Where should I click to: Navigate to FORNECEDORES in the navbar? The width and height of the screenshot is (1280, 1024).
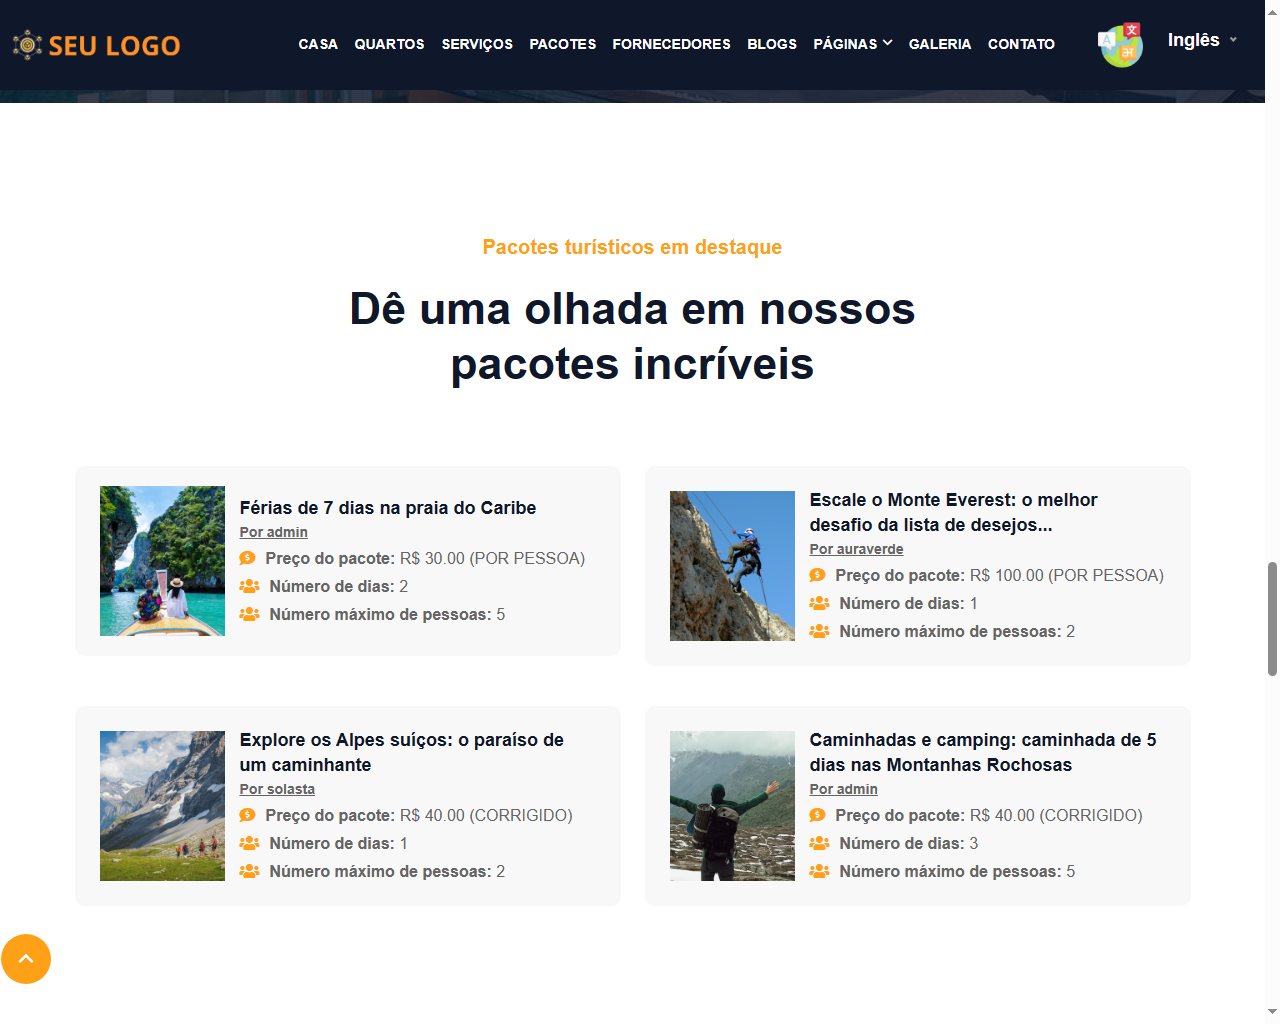coord(671,44)
